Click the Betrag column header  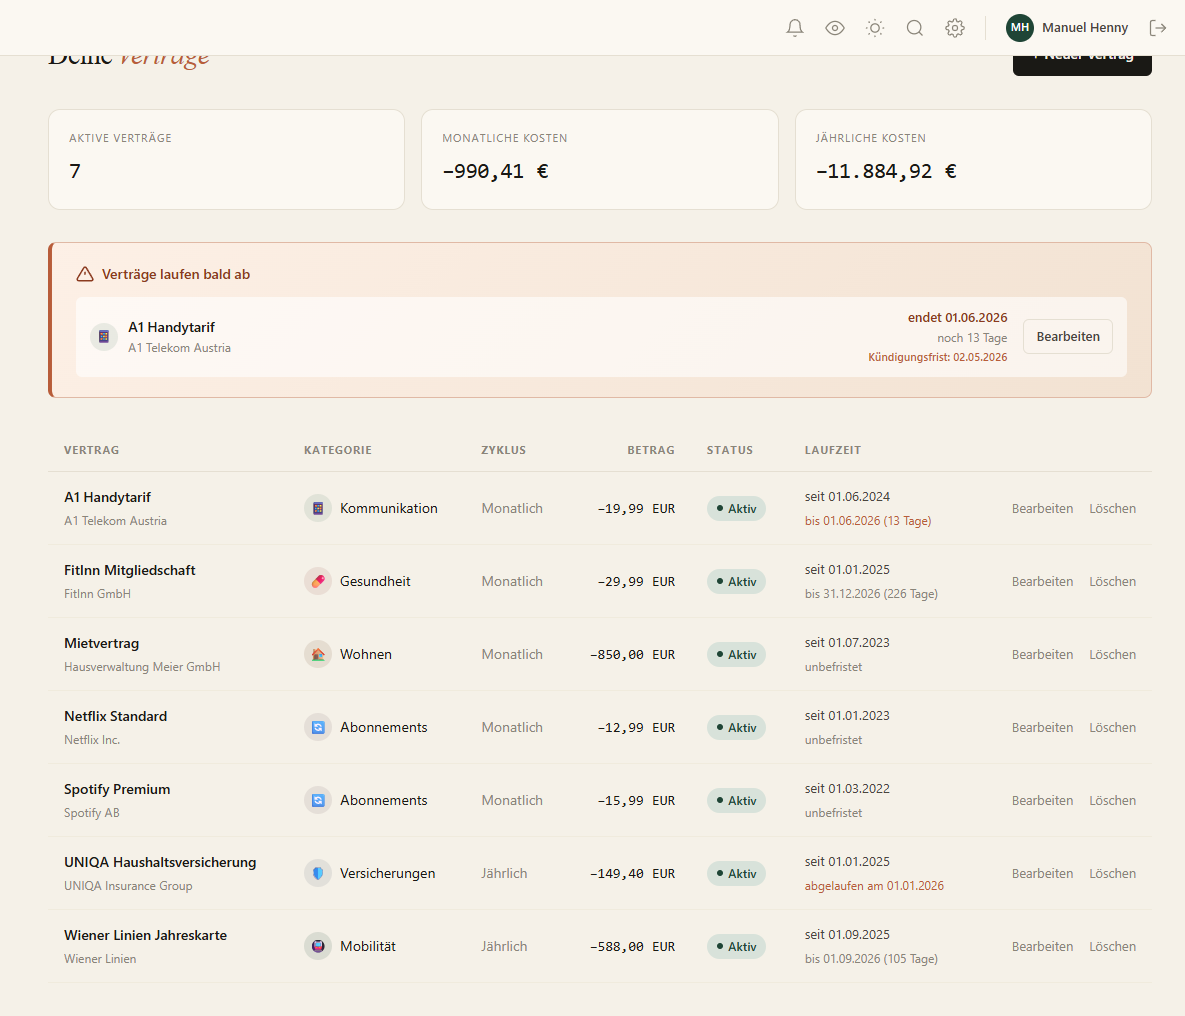click(651, 450)
